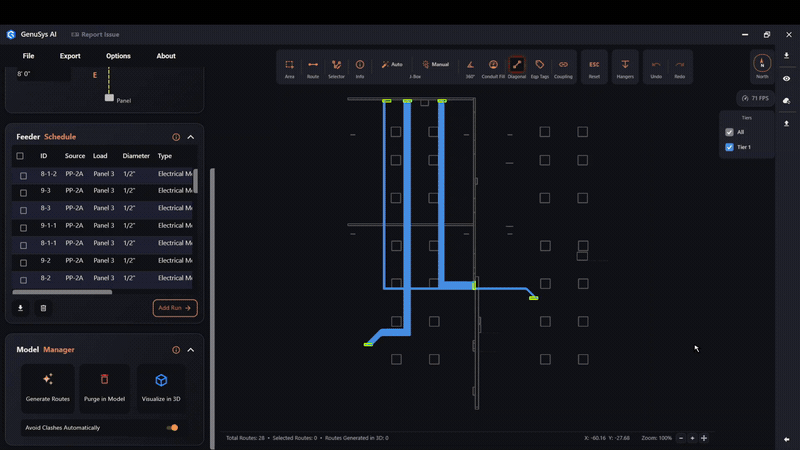Open the File menu
800x450 pixels.
[29, 56]
